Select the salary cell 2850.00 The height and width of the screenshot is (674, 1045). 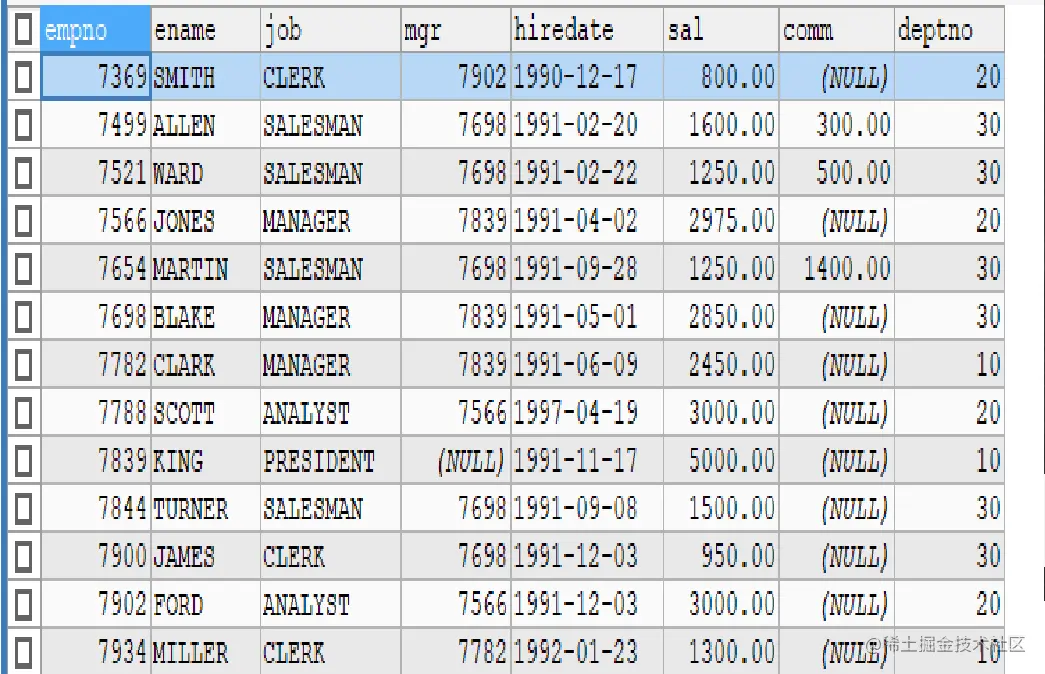(x=721, y=317)
